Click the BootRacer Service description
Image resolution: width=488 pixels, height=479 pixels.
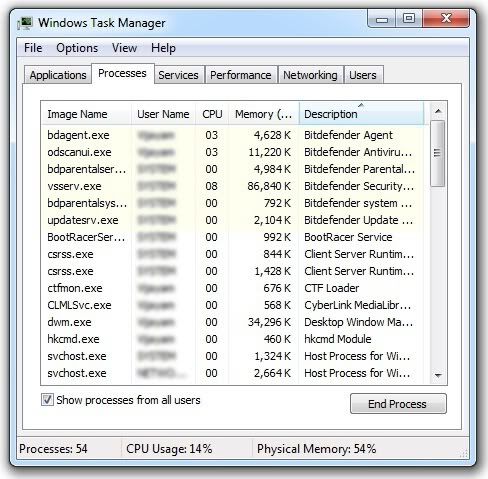(x=348, y=237)
